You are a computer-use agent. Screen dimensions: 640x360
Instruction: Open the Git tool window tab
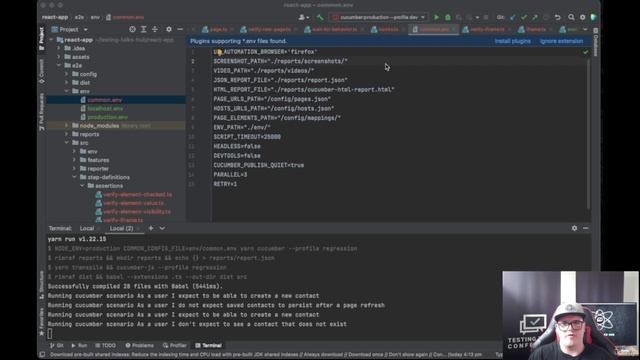pyautogui.click(x=57, y=345)
